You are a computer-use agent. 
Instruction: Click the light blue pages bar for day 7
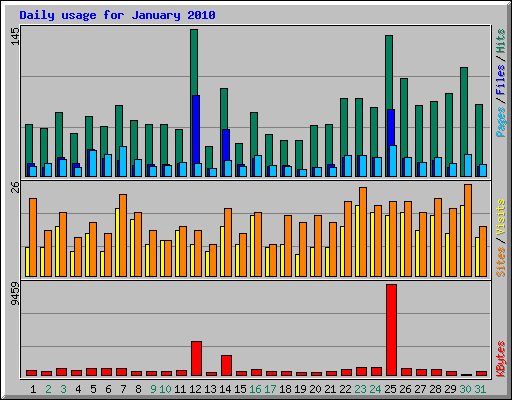(x=123, y=161)
